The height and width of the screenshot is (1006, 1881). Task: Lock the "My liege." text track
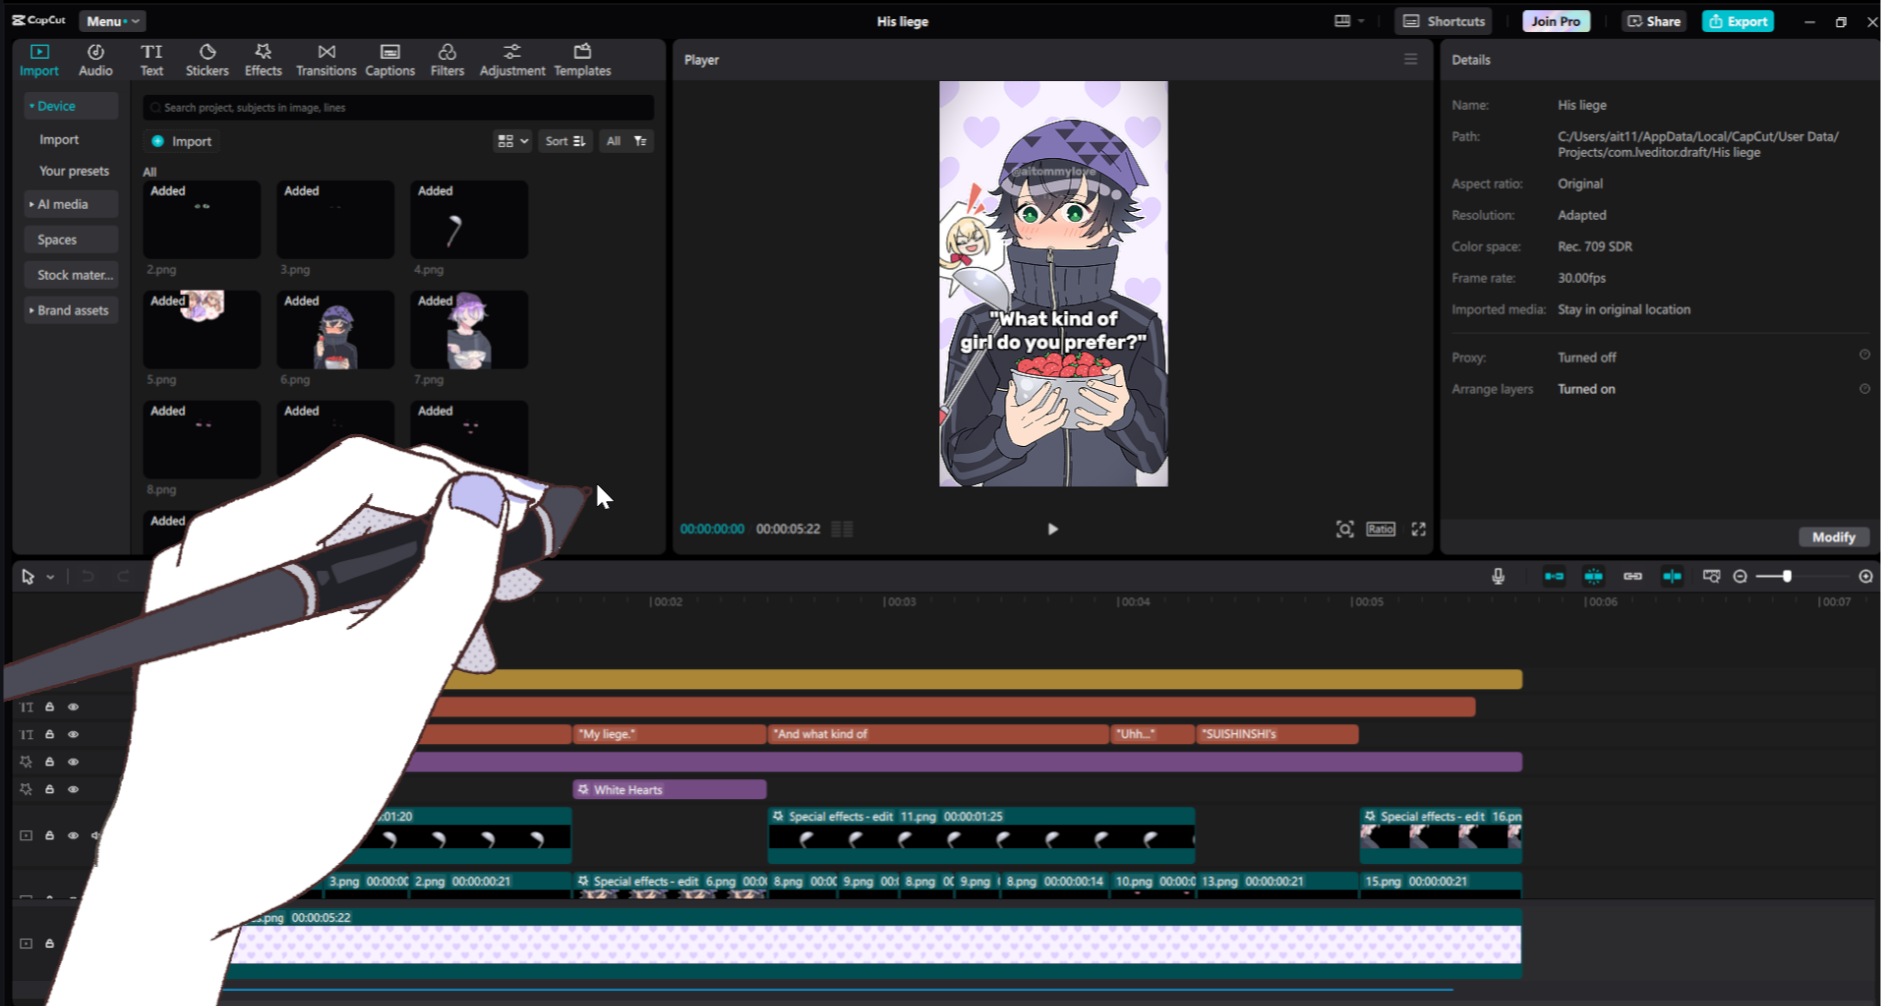click(x=49, y=734)
